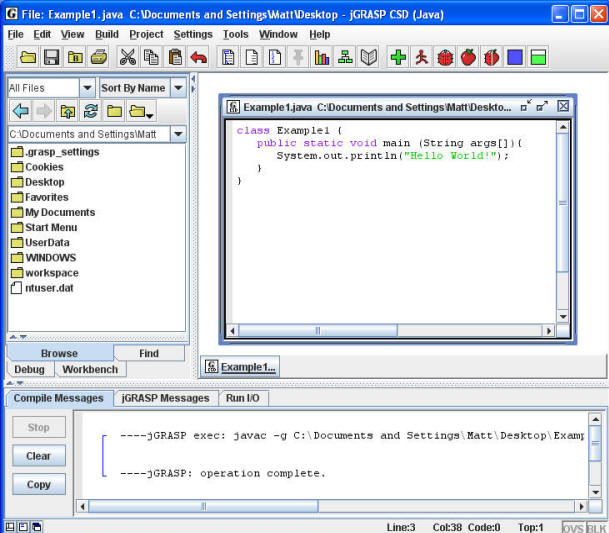Expand the directory path dropdown
This screenshot has width=609, height=533.
point(178,134)
